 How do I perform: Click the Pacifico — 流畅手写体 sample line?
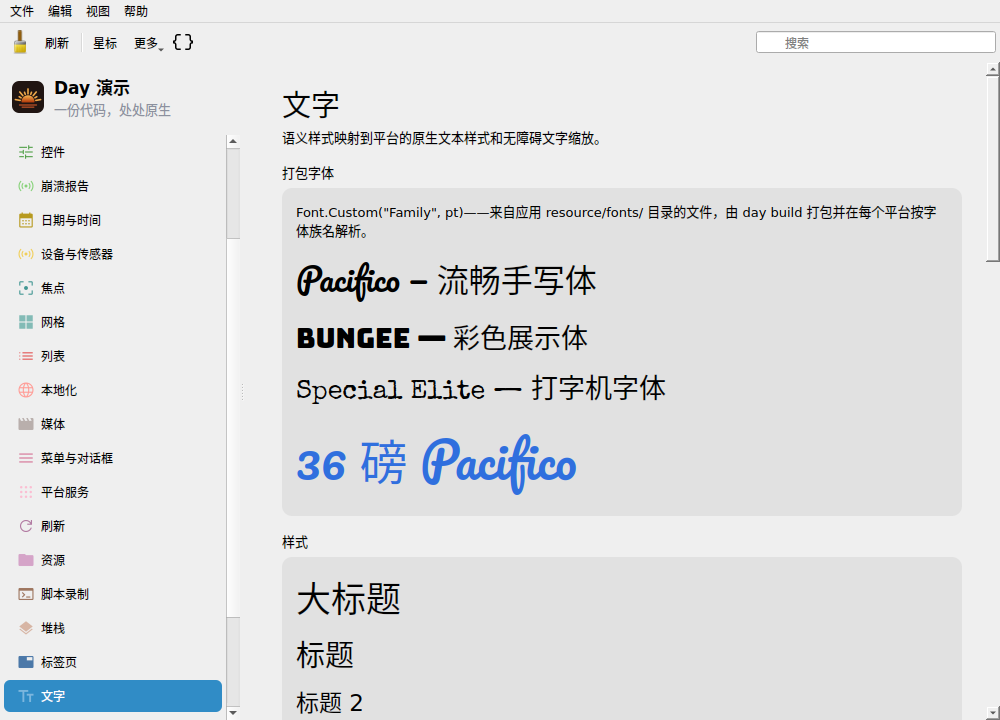coord(446,281)
